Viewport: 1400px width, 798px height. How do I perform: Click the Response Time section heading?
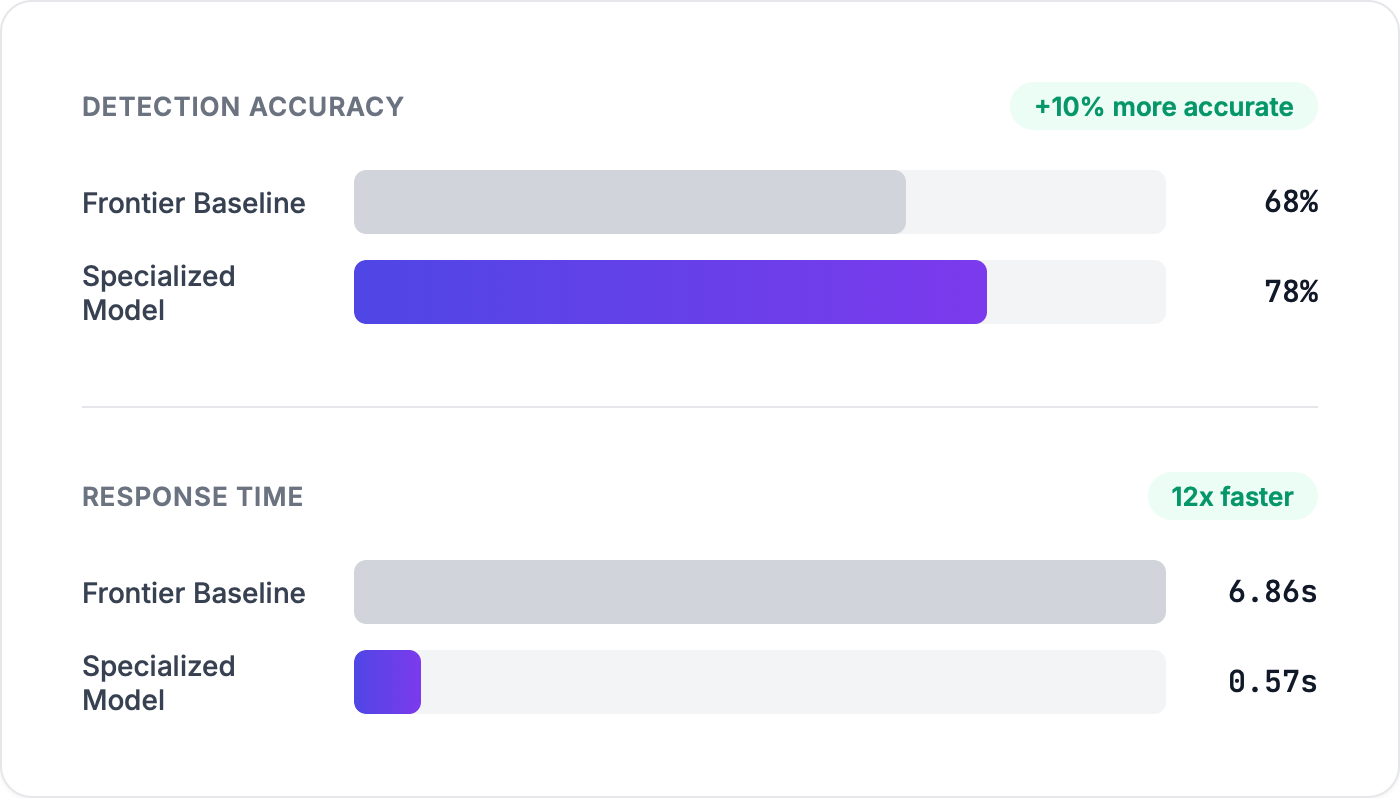click(x=193, y=497)
